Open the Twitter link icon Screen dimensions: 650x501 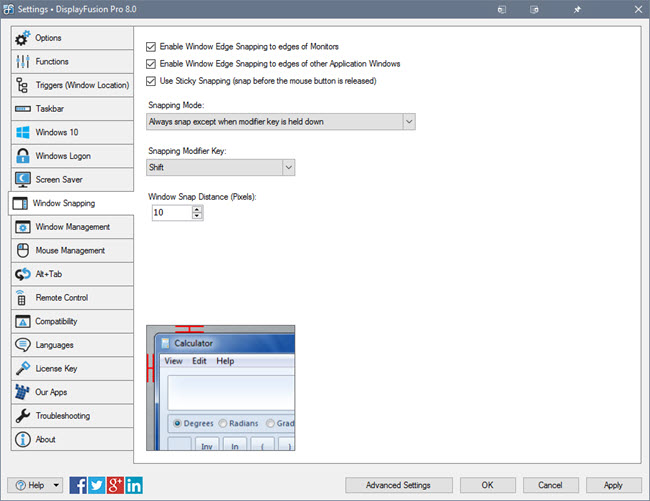(x=97, y=485)
